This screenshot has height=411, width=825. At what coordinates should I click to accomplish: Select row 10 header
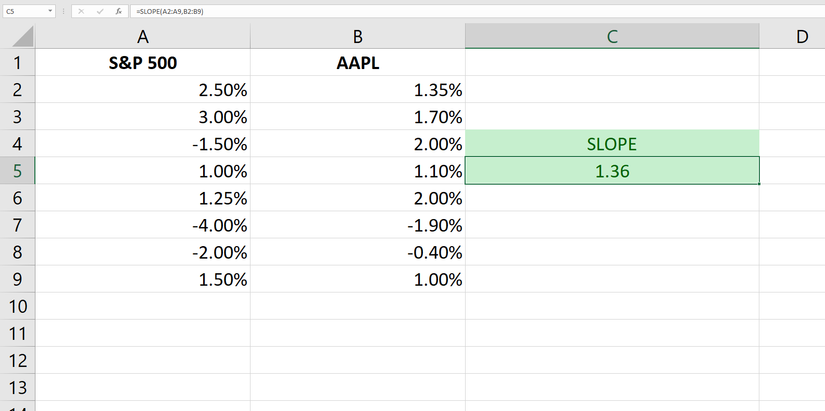coord(18,306)
